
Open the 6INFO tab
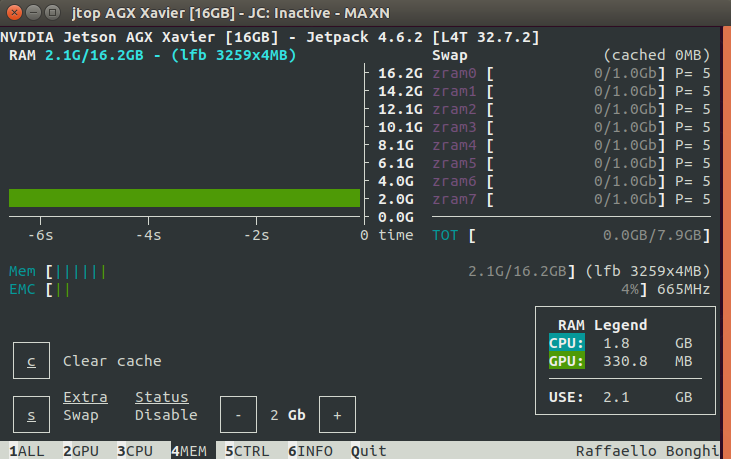(310, 451)
